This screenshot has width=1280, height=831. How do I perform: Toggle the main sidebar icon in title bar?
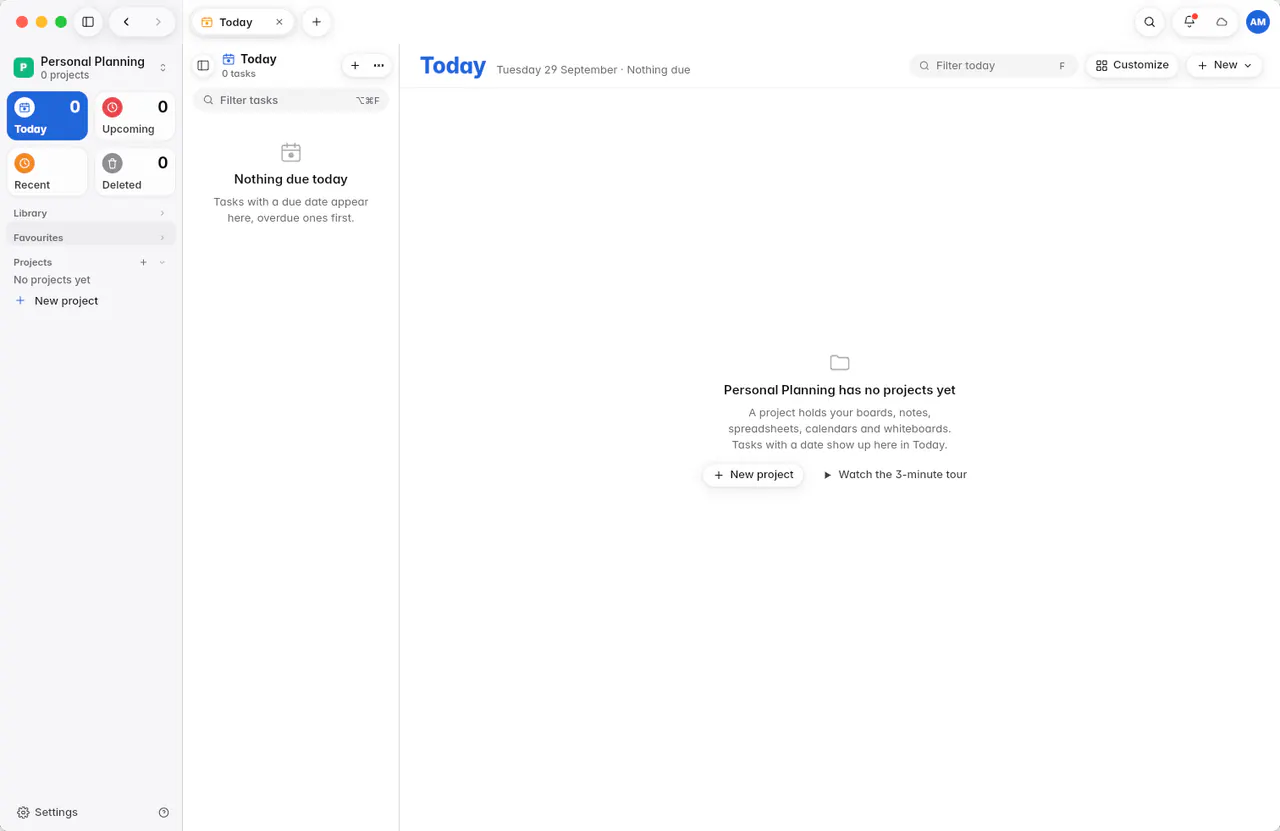[x=88, y=22]
